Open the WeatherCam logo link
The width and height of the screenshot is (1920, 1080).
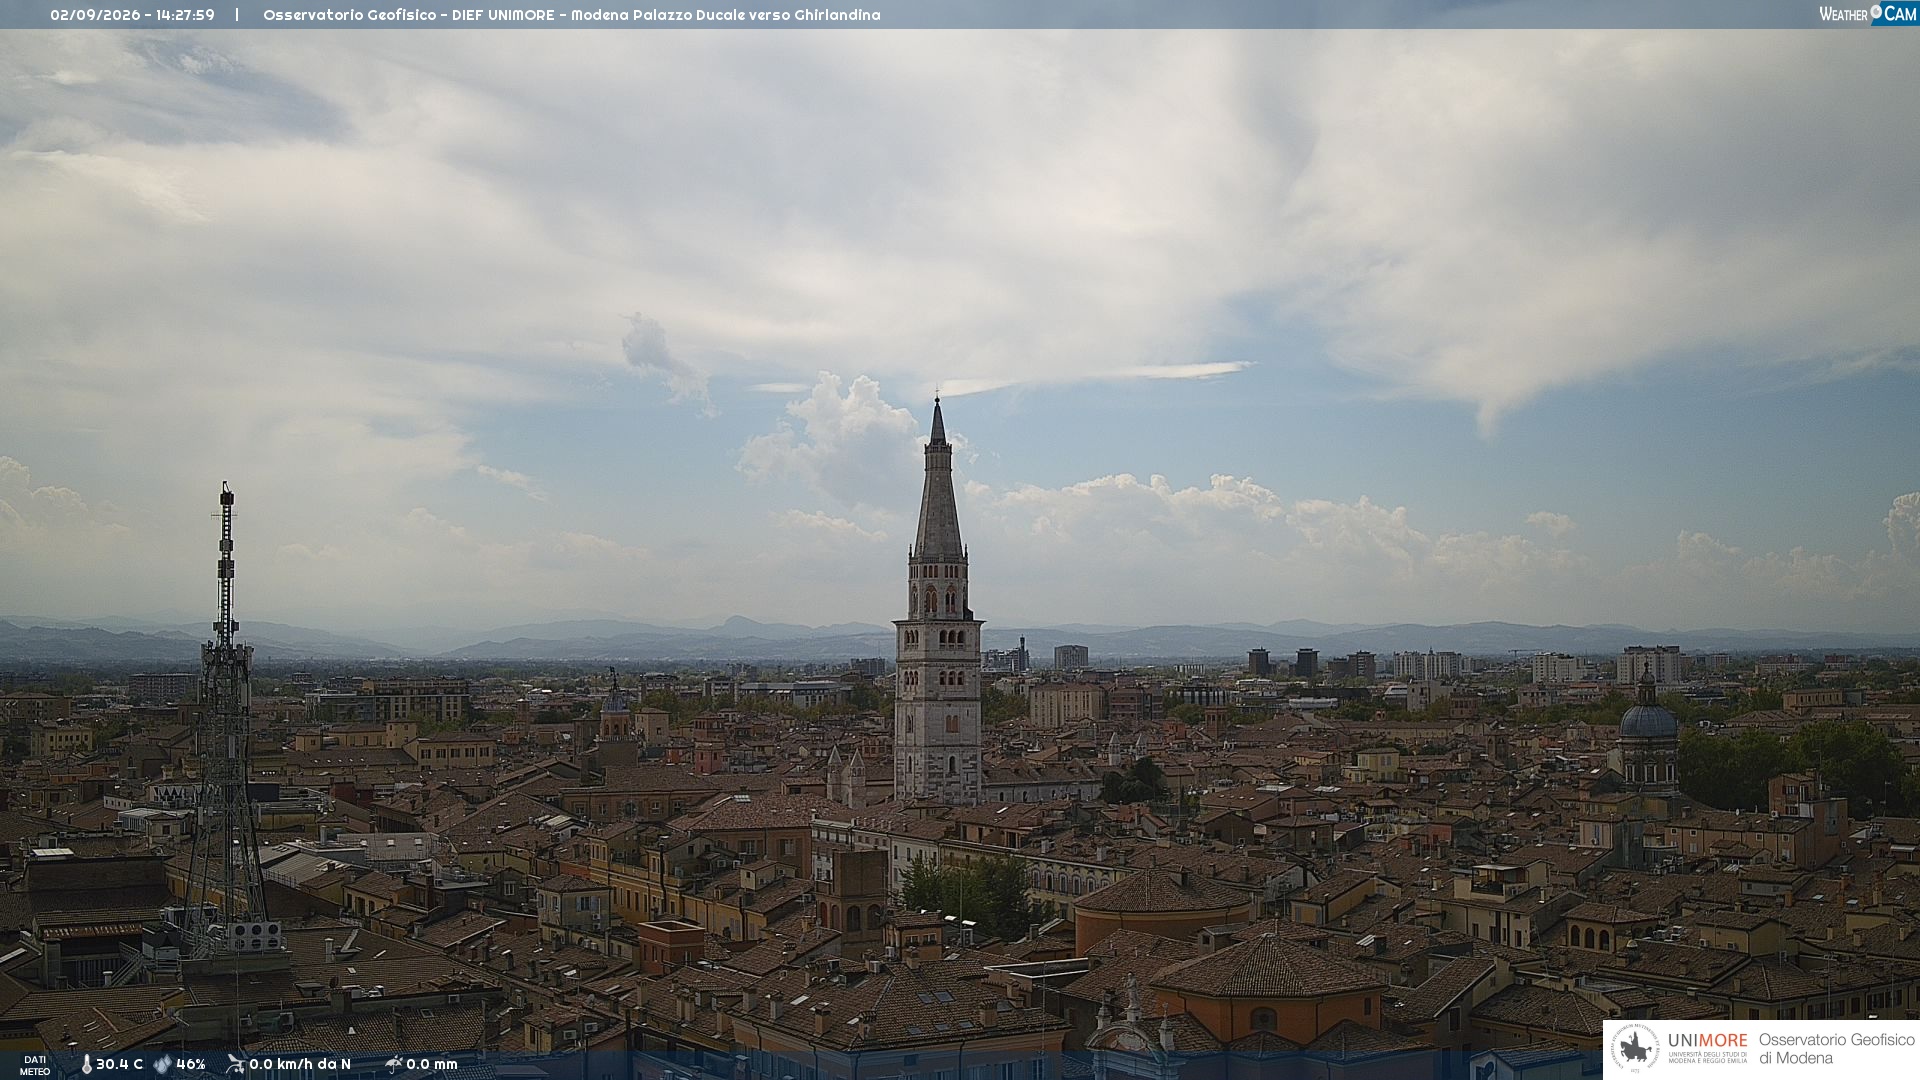pyautogui.click(x=1868, y=14)
